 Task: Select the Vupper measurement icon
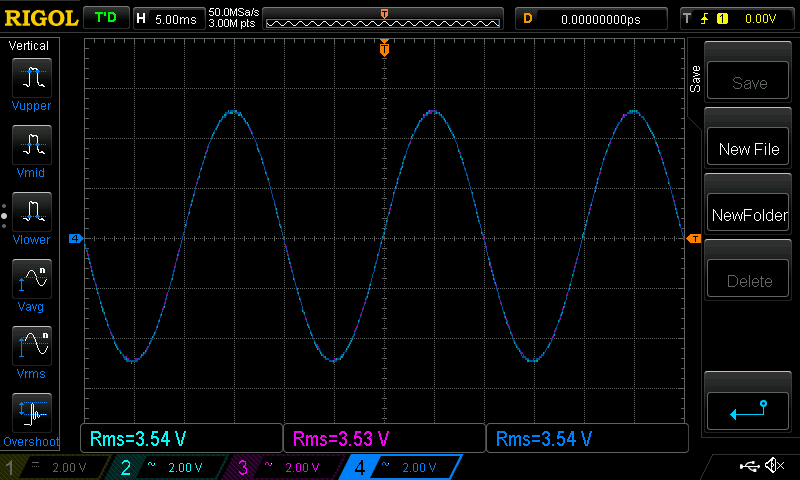point(32,78)
